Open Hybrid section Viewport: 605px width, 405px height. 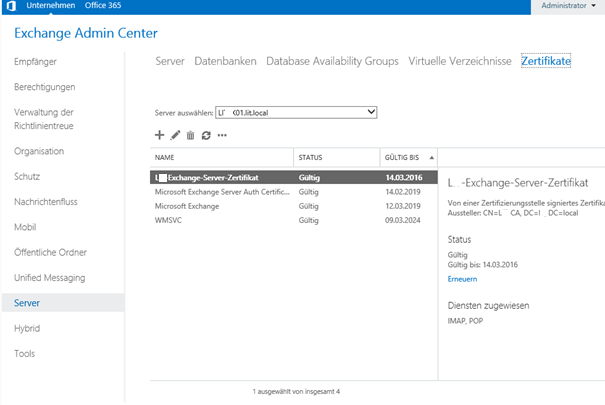27,328
